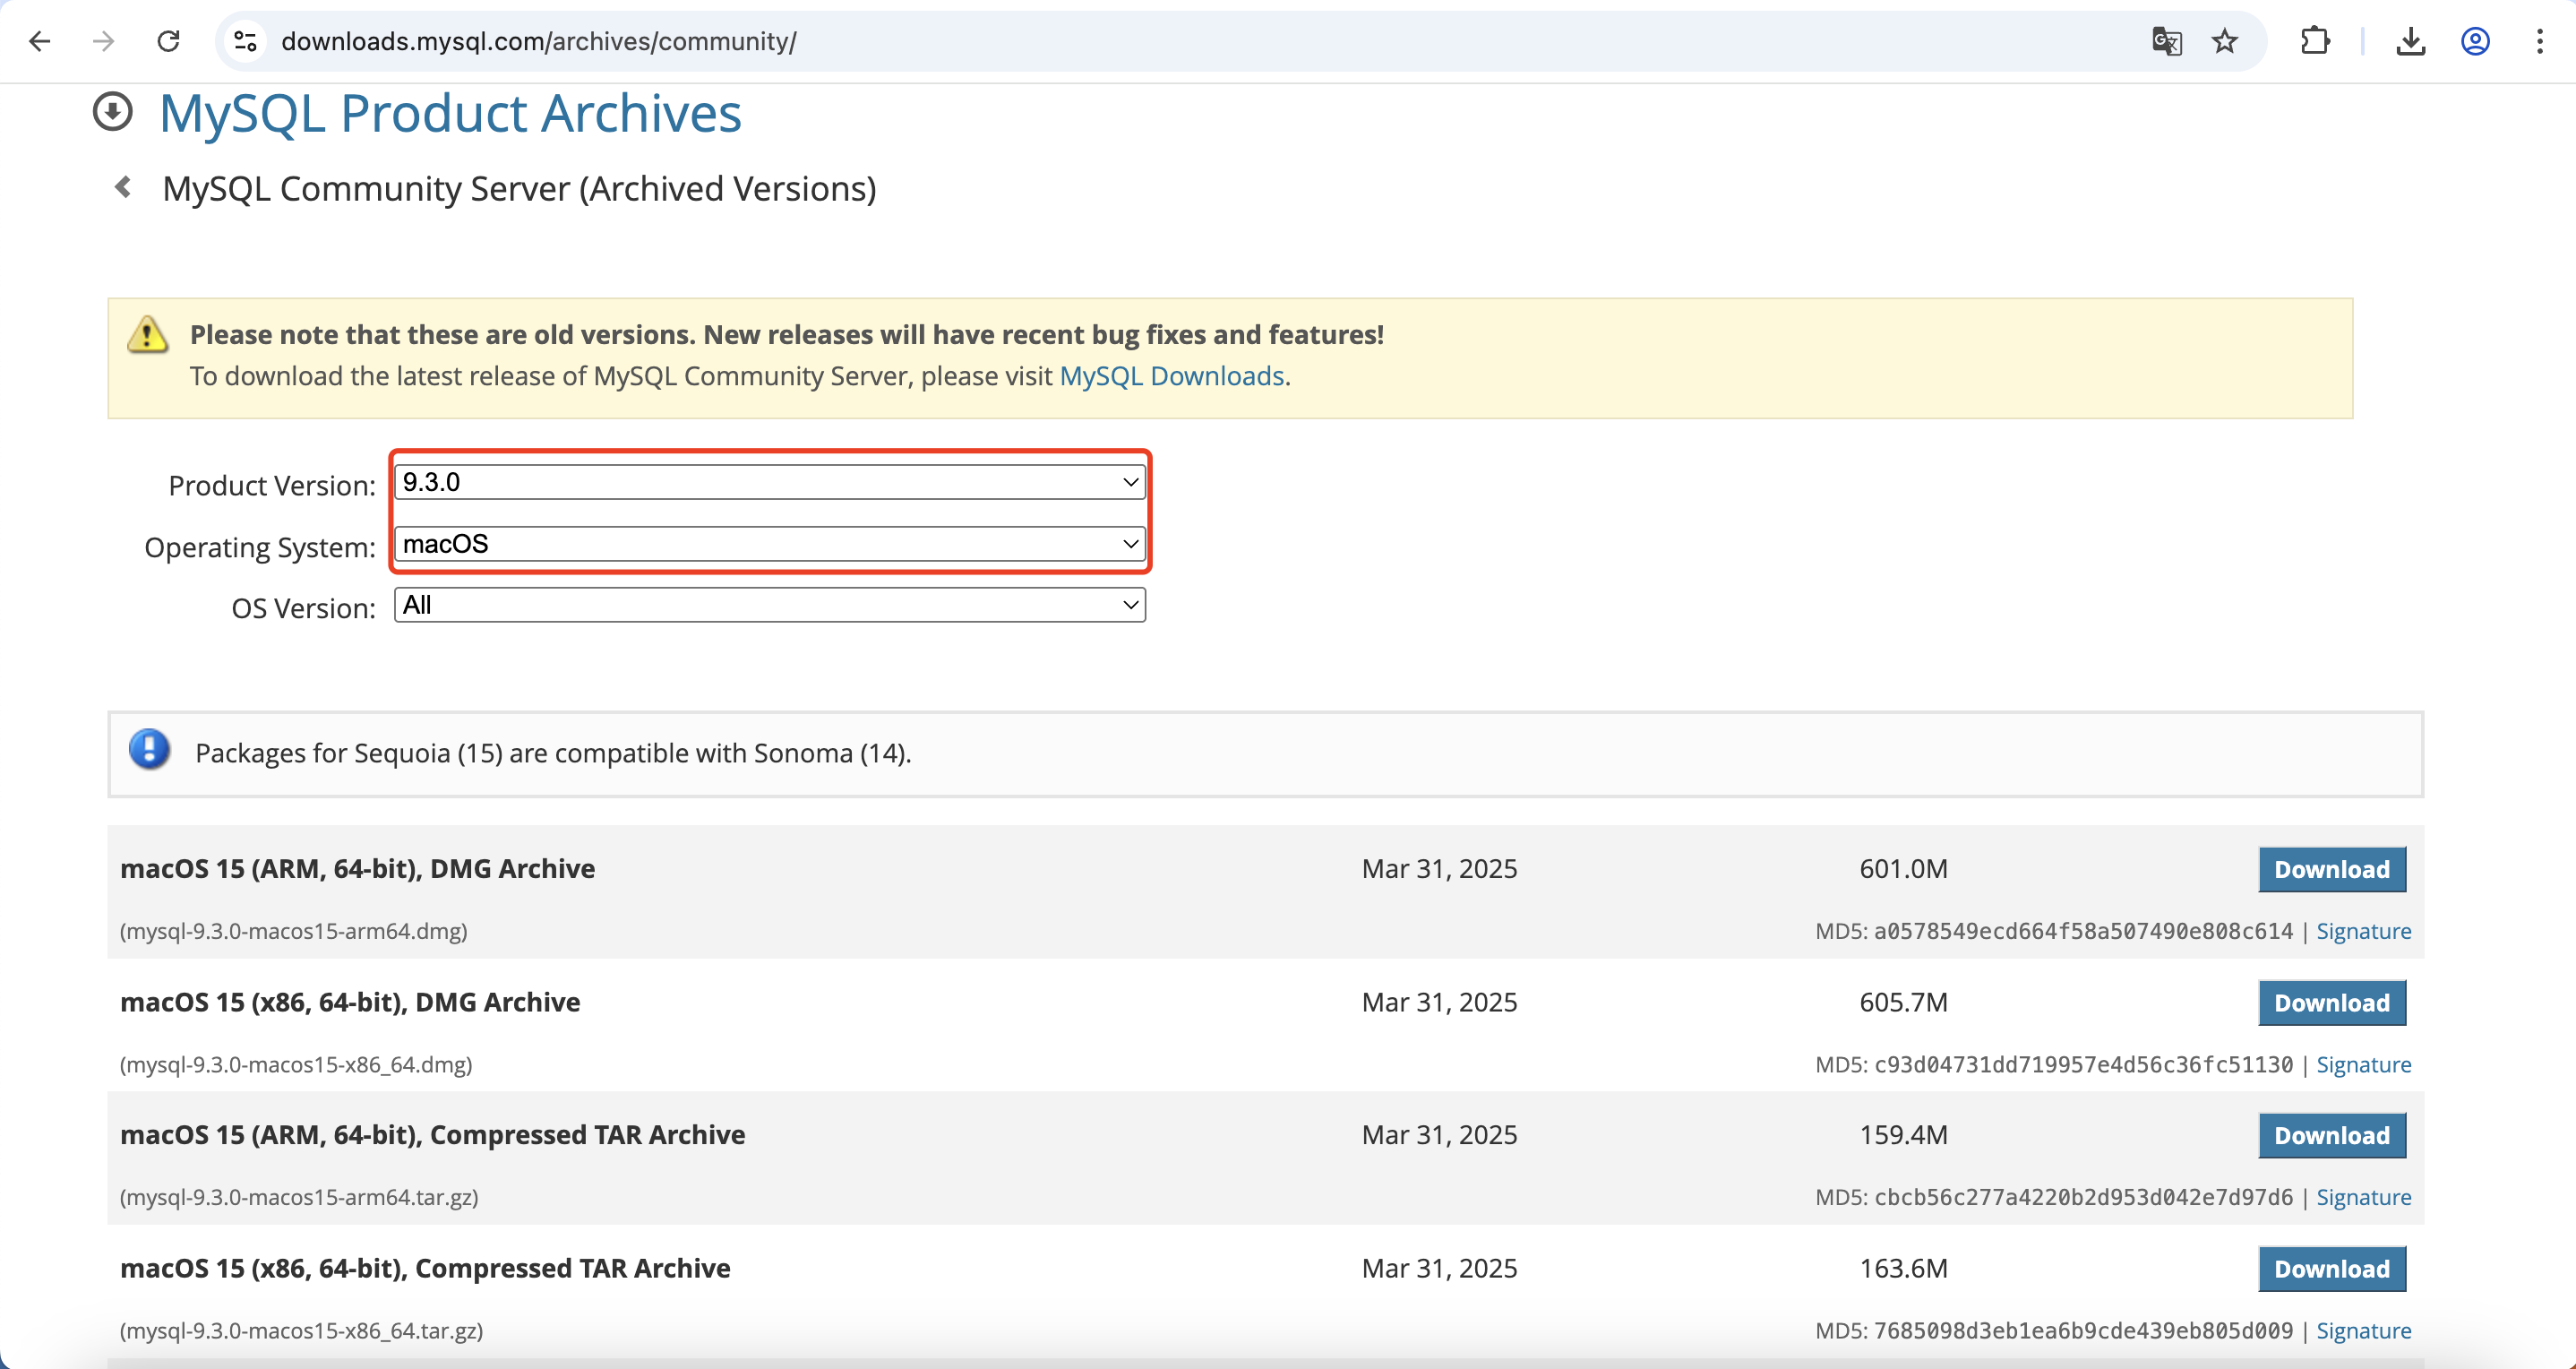
Task: Click 'macOS 15 (ARM, 64-bit), Compressed TAR Archive' title
Action: click(433, 1135)
